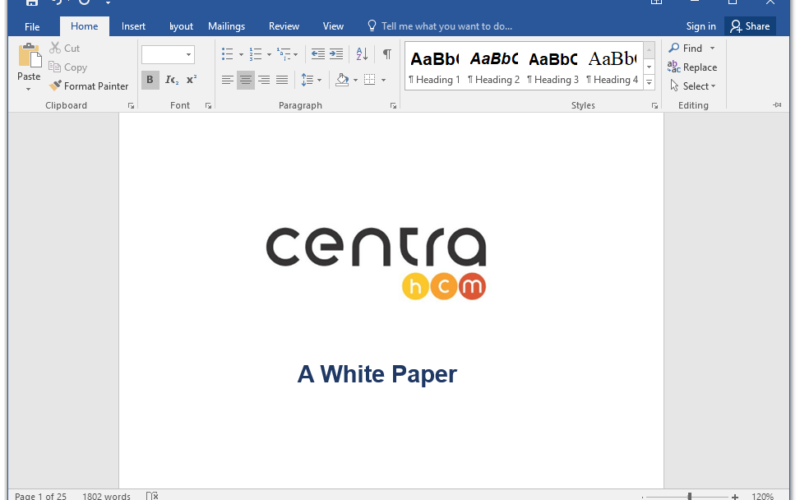Collapse the ribbon with pin icon

tap(777, 105)
